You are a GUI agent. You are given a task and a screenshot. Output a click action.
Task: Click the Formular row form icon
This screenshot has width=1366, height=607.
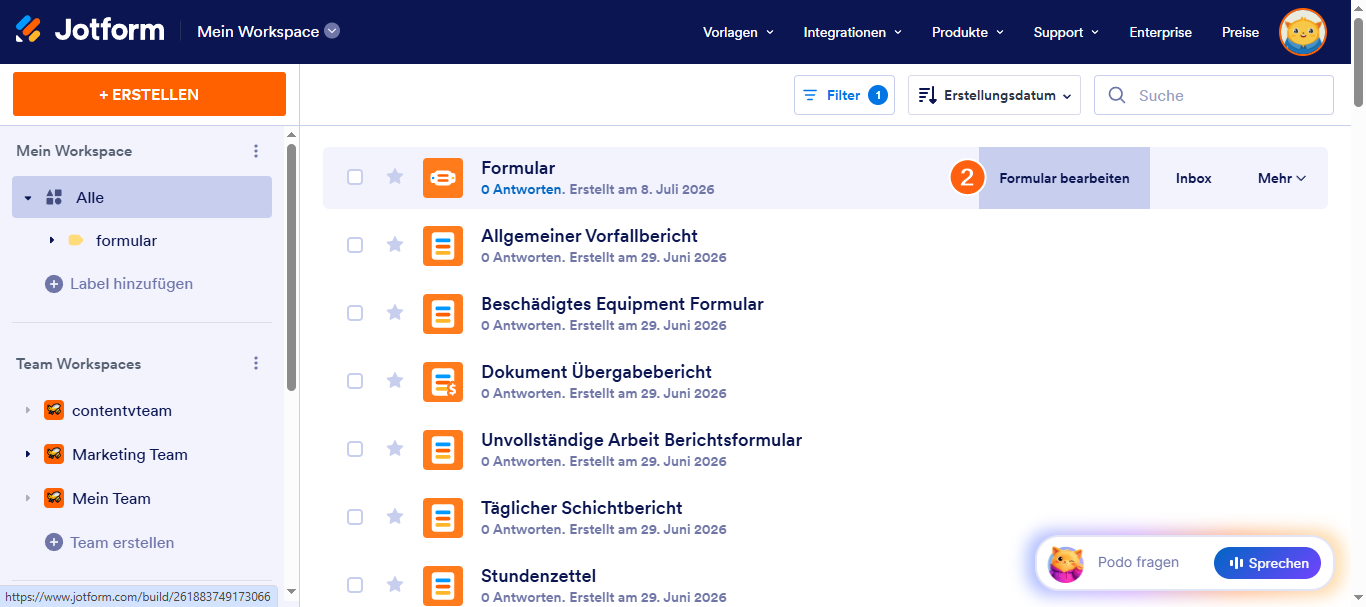tap(443, 178)
